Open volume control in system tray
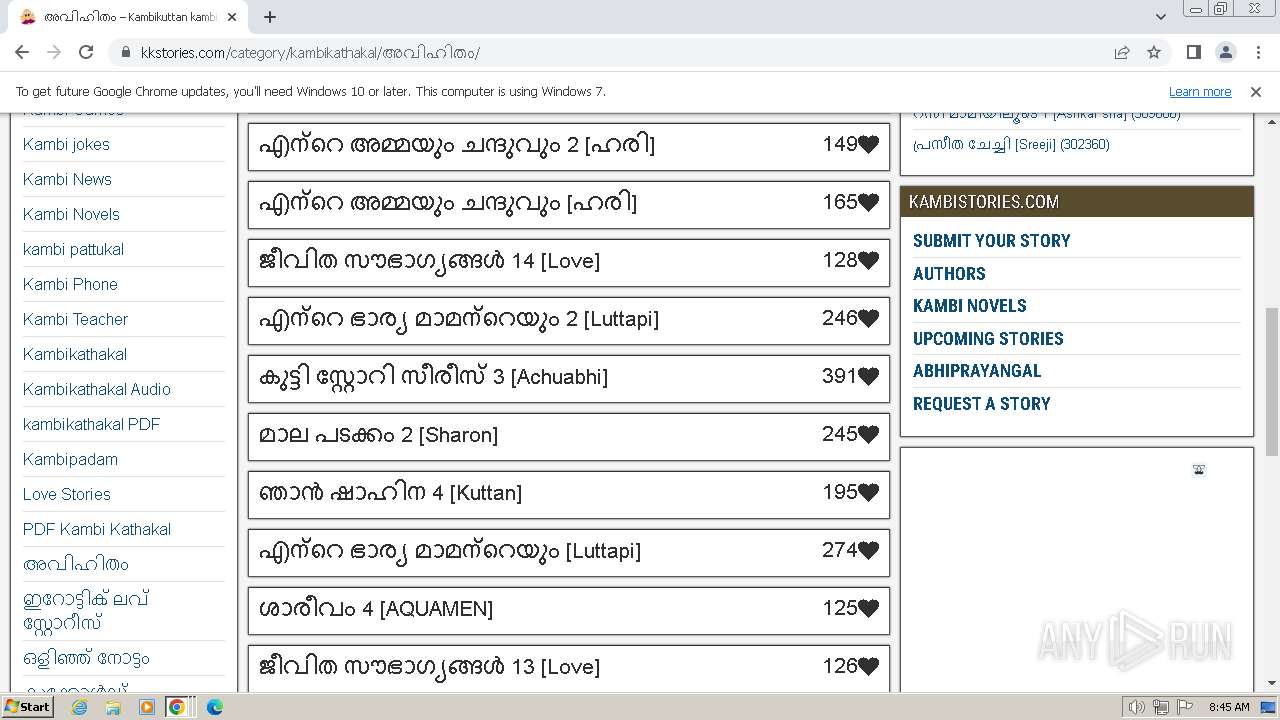 click(1136, 707)
